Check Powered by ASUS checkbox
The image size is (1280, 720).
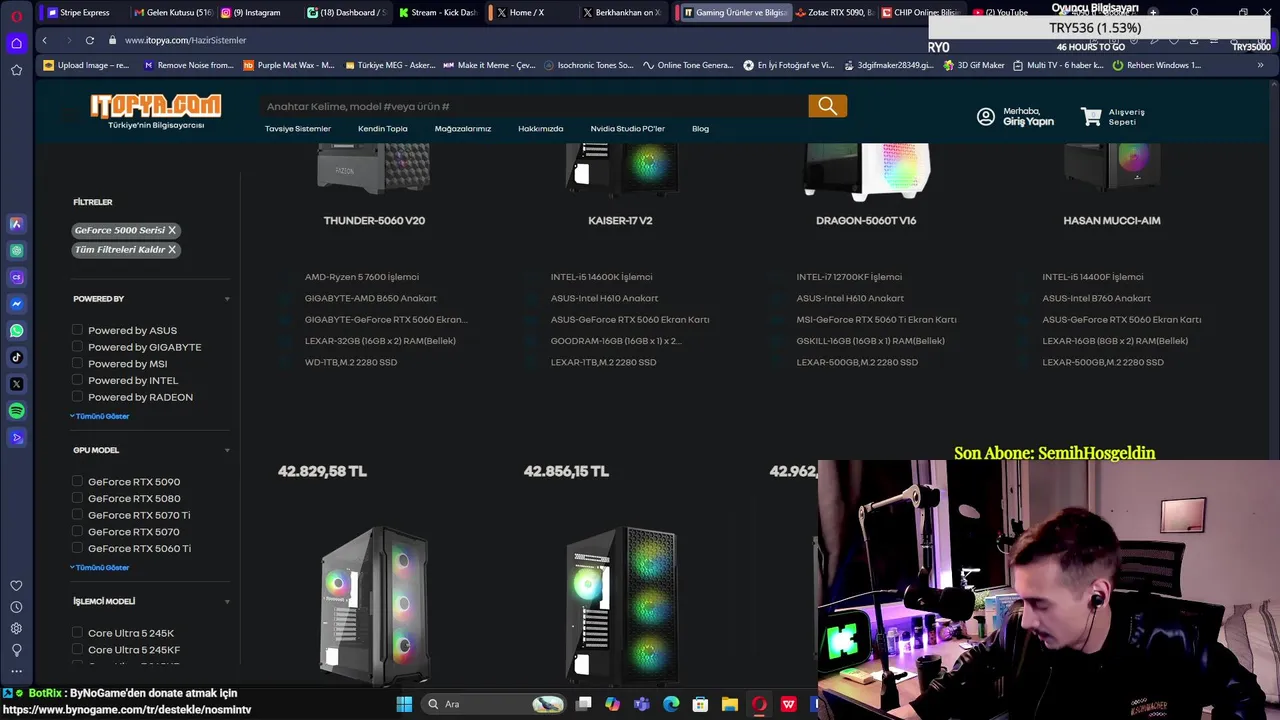pyautogui.click(x=77, y=330)
